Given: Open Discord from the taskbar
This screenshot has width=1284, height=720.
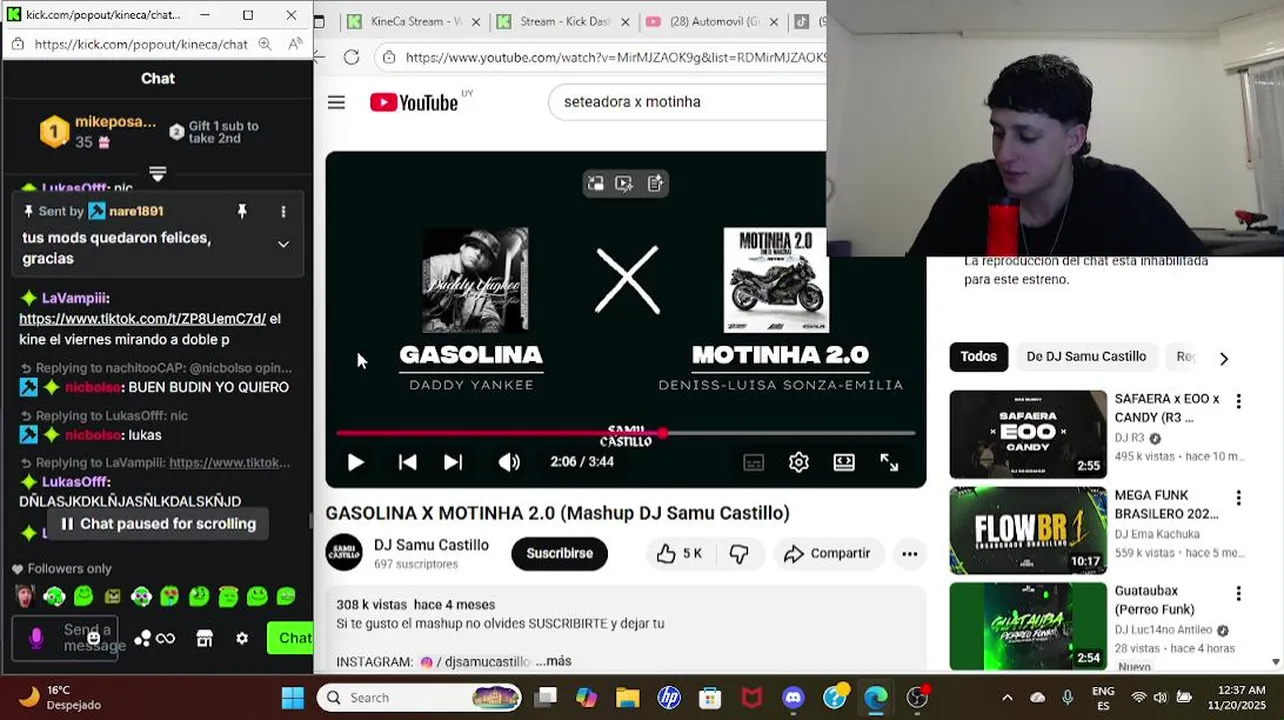Looking at the screenshot, I should click(x=793, y=697).
